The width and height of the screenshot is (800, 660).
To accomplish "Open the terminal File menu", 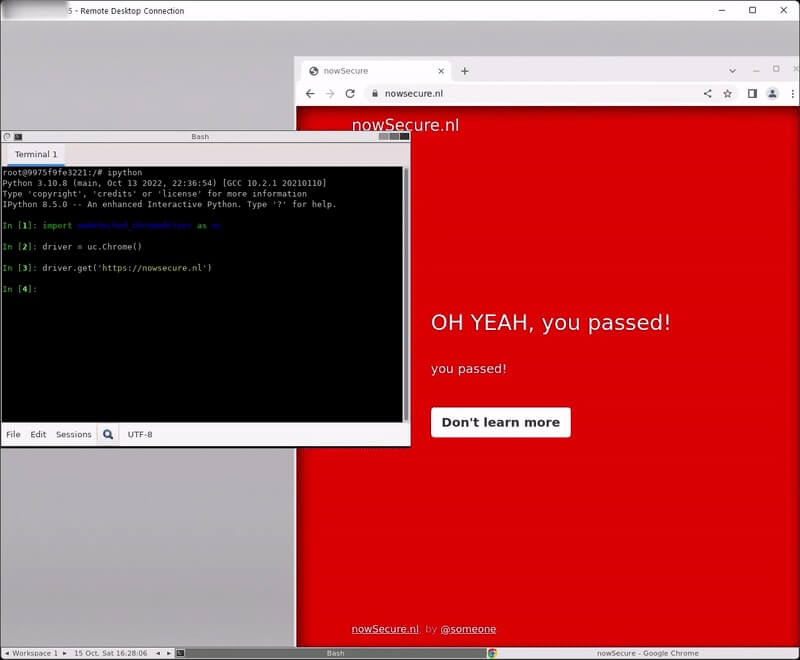I will (13, 434).
